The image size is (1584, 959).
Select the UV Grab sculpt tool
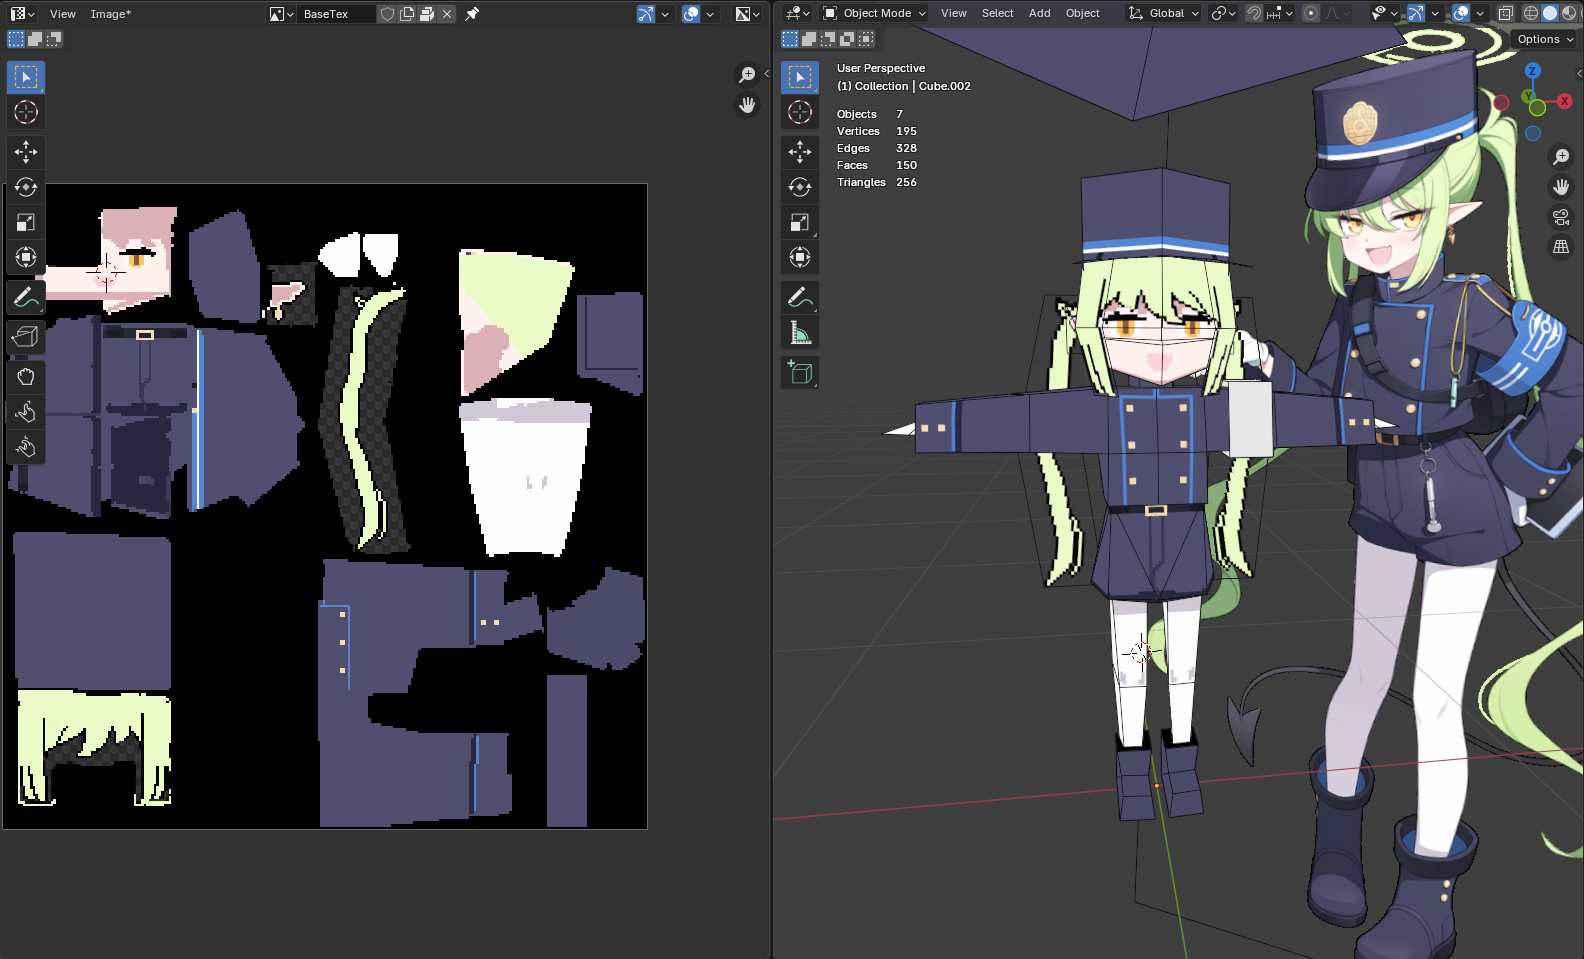click(x=26, y=377)
